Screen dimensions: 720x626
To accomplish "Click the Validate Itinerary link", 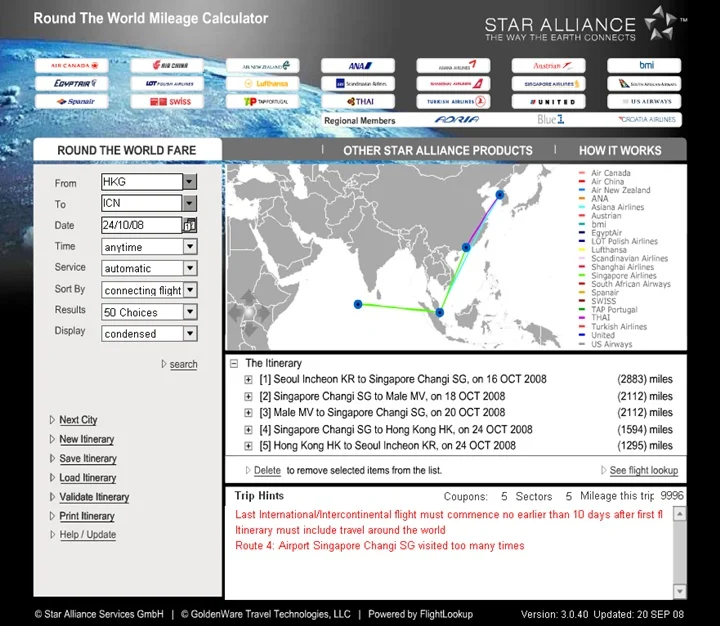I will (94, 497).
